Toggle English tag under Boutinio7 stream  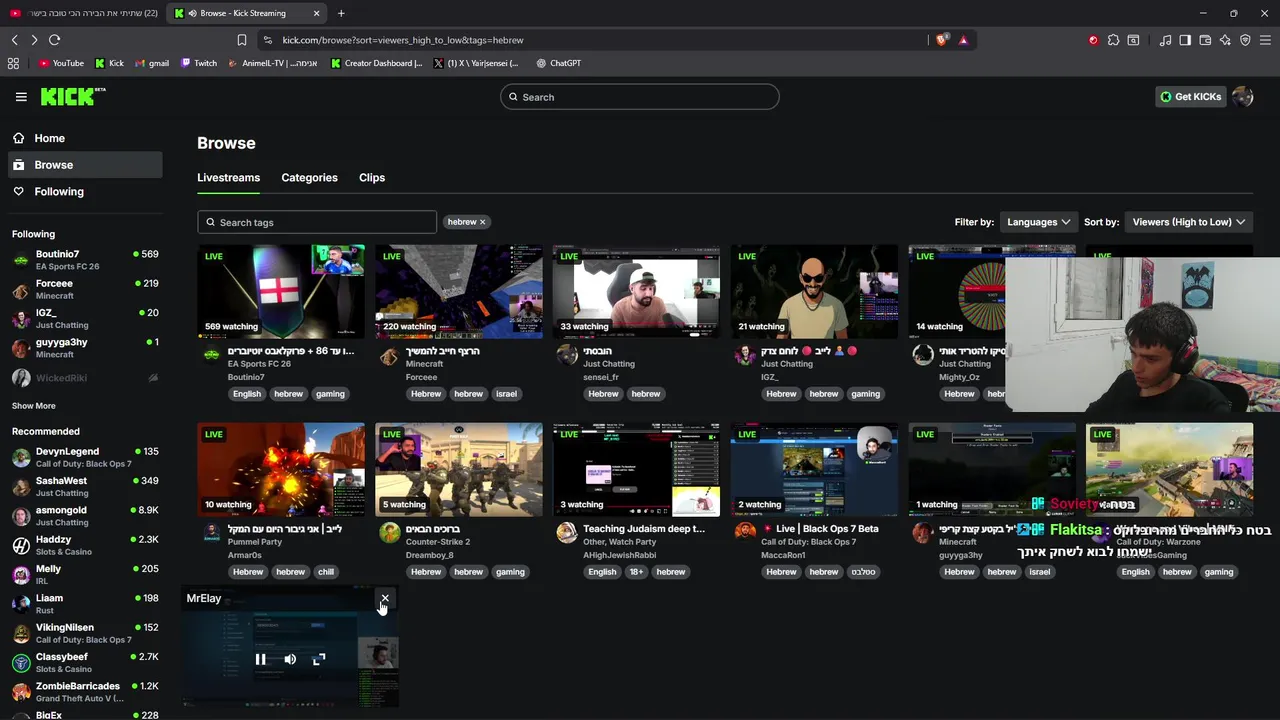(247, 394)
